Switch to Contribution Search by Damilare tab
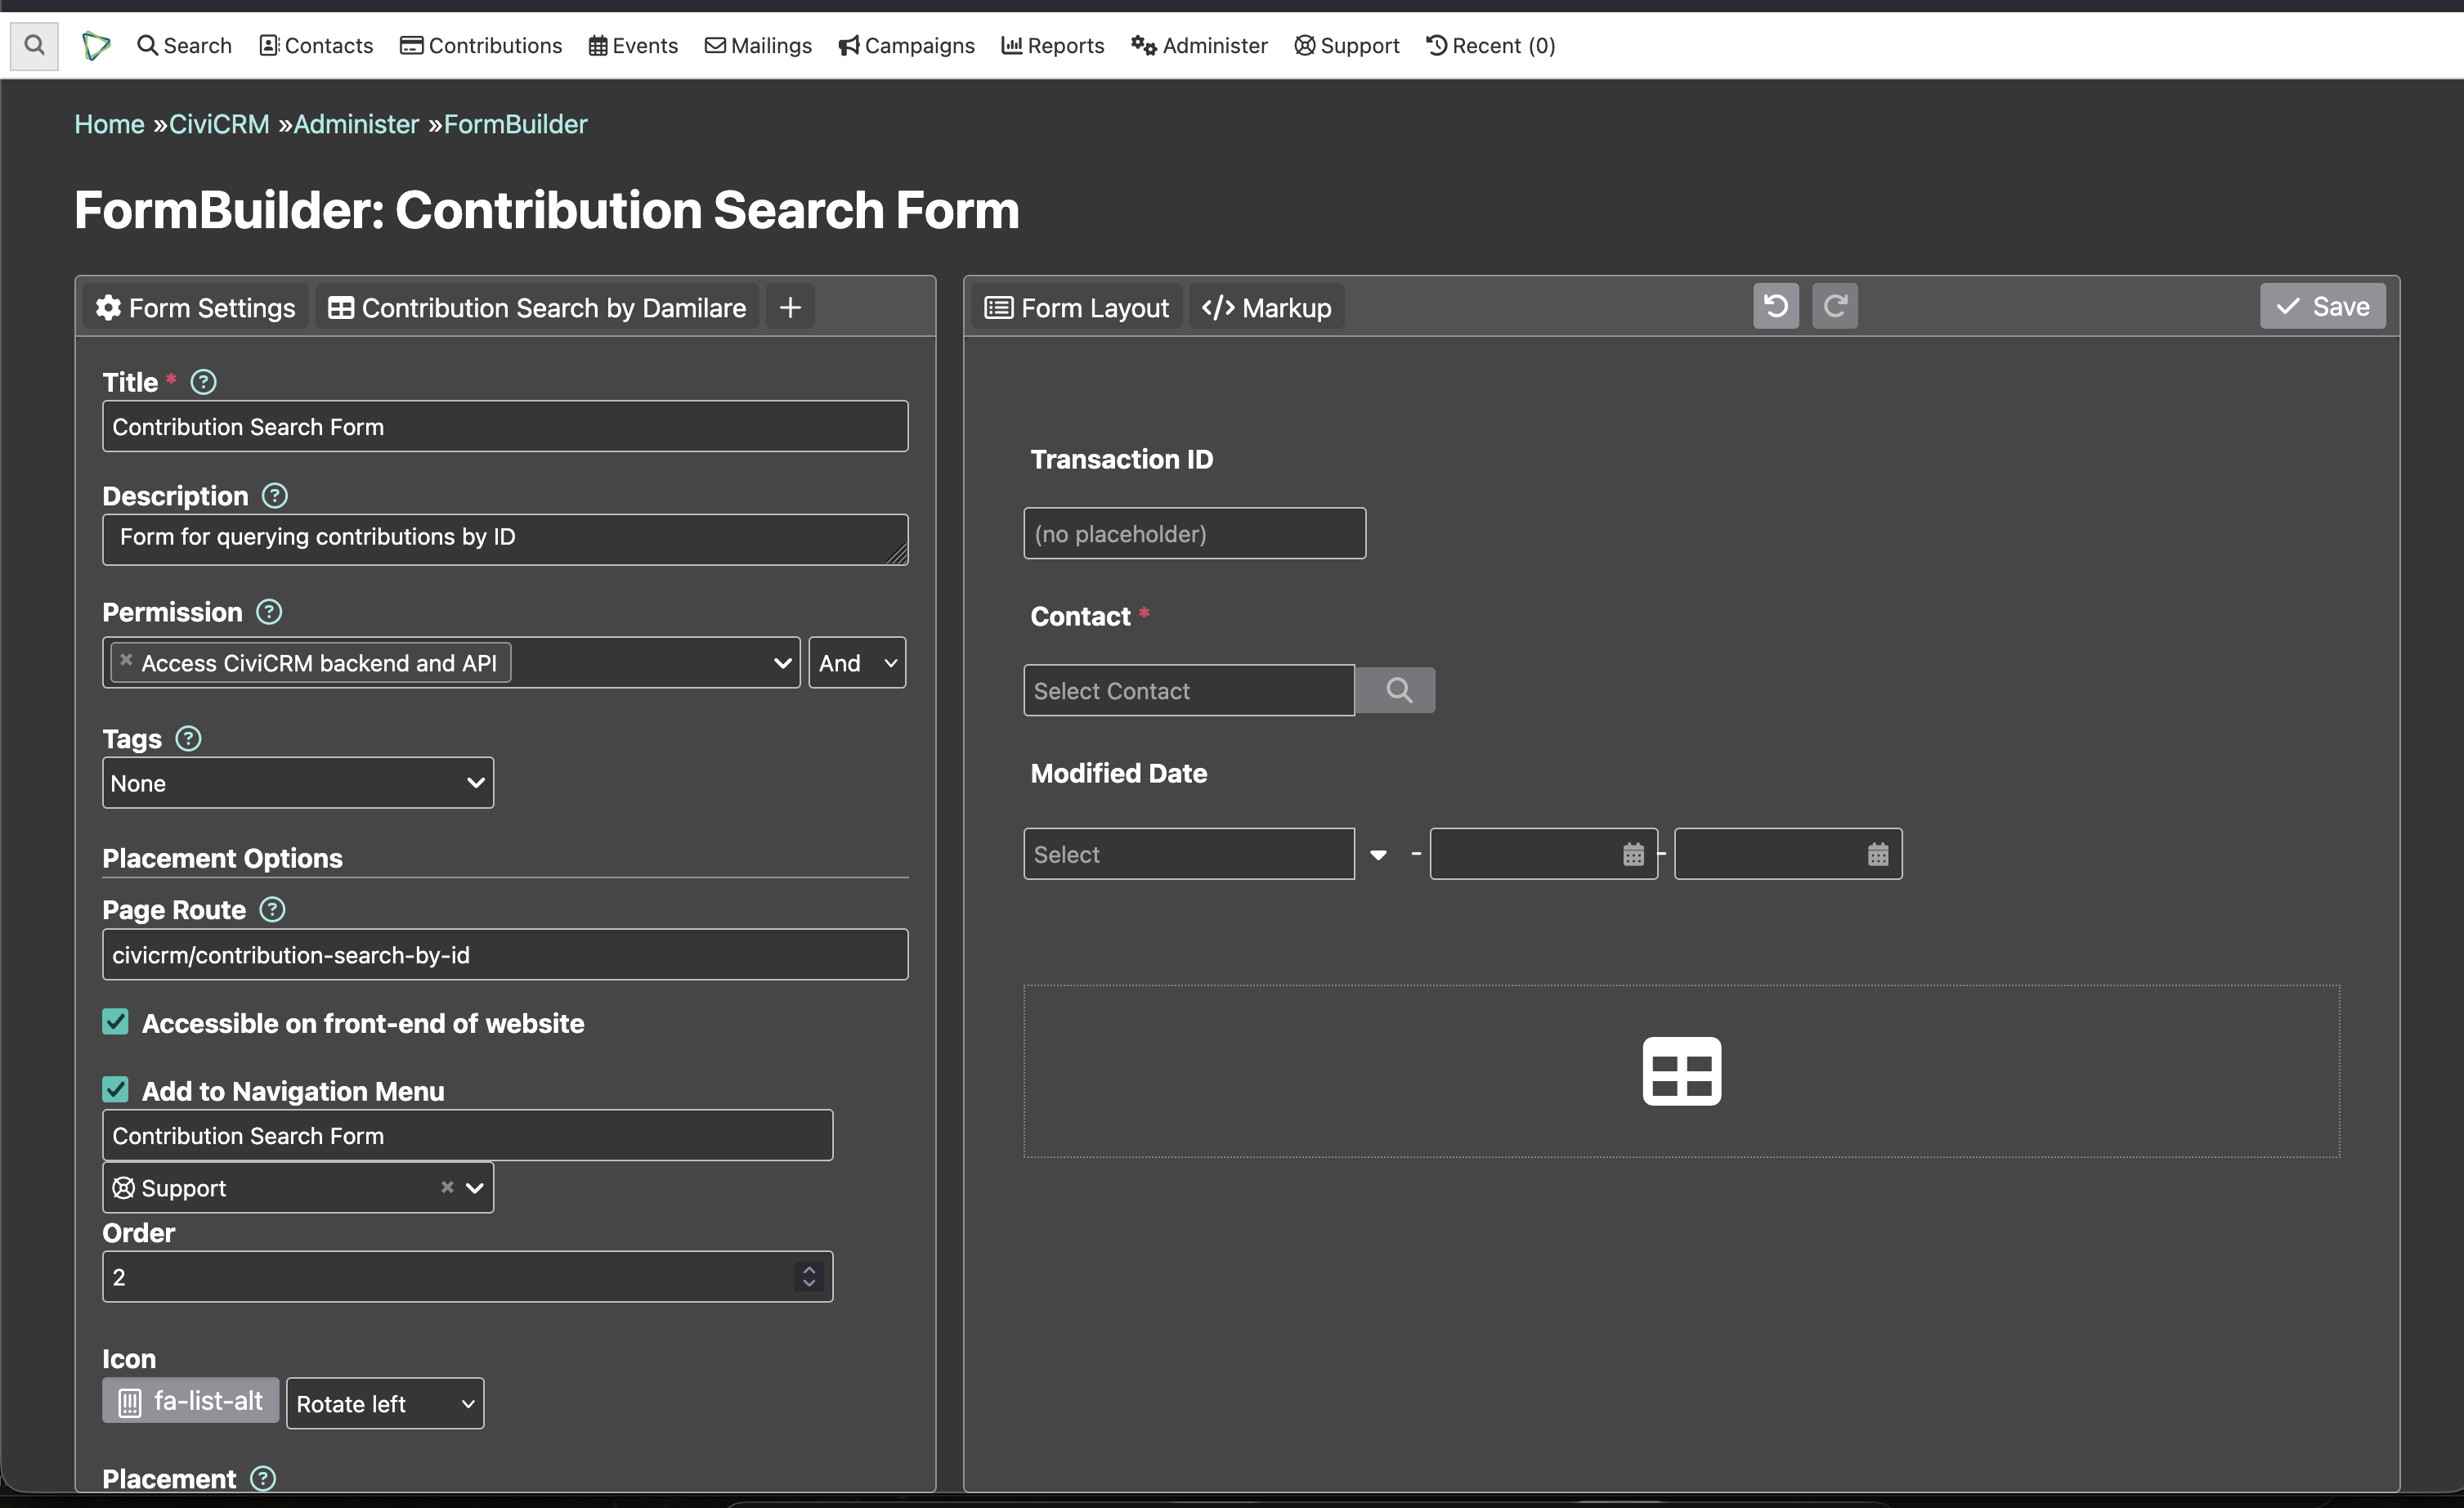The image size is (2464, 1508). point(537,307)
